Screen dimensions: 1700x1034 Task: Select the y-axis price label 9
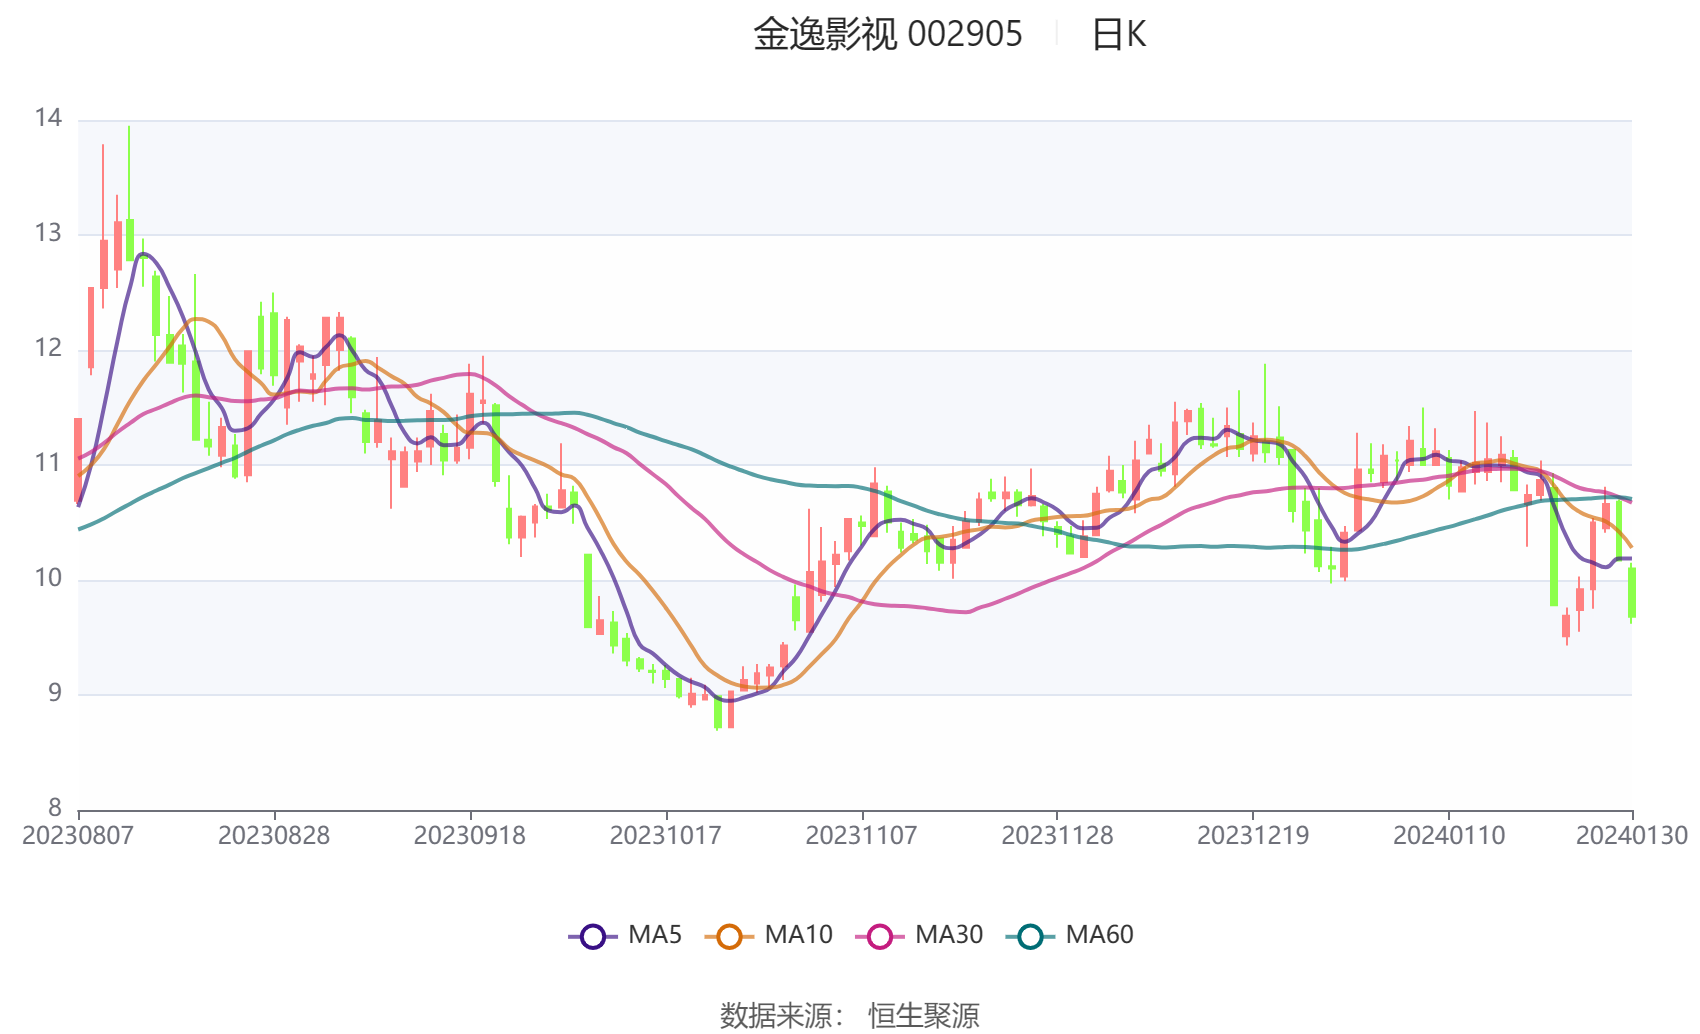coord(55,694)
